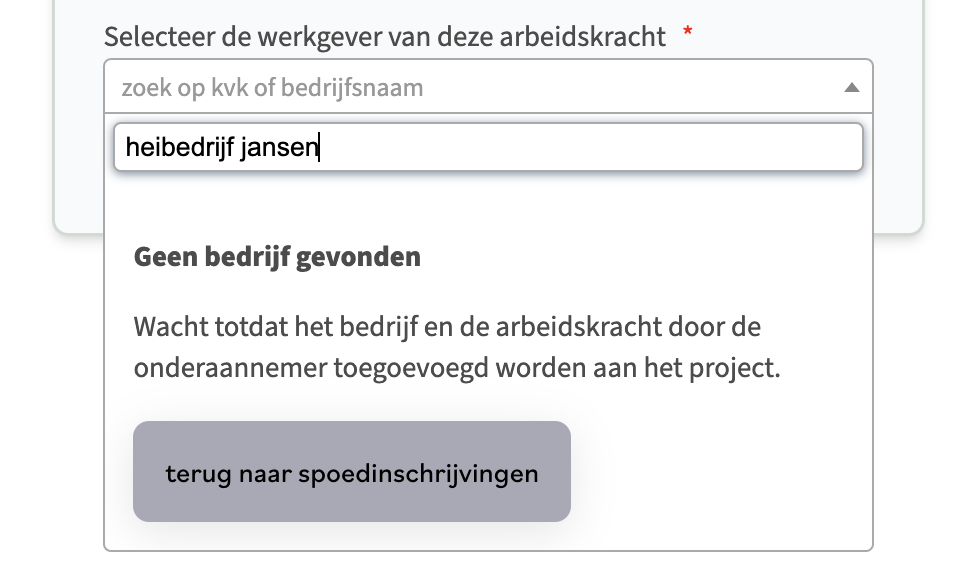Image resolution: width=968 pixels, height=578 pixels.
Task: Click the 'Geen bedrijf gevonden' heading
Action: tap(277, 257)
